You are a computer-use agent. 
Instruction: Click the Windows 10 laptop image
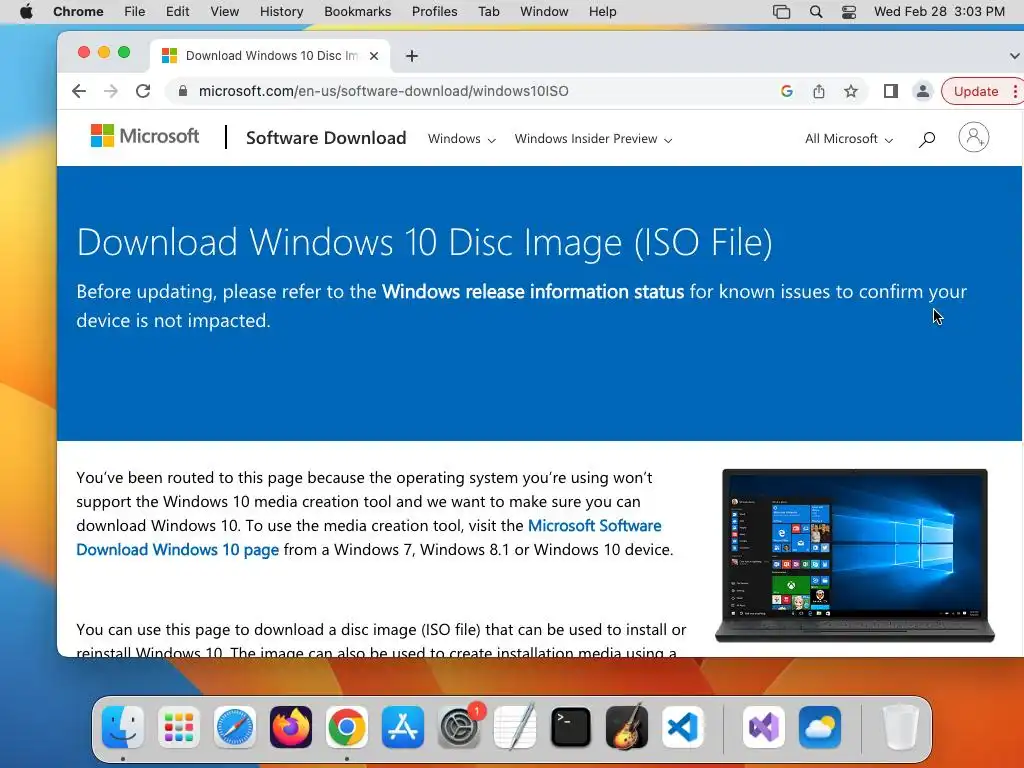tap(855, 556)
